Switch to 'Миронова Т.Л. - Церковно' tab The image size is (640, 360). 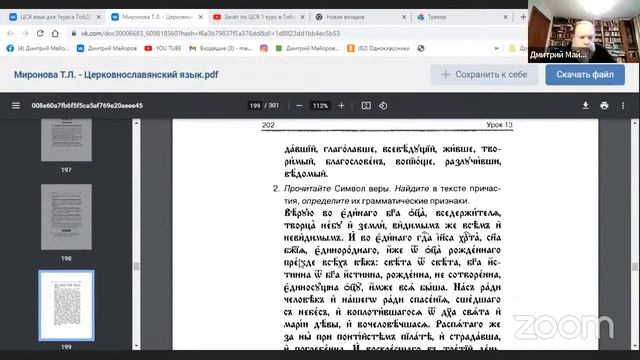pyautogui.click(x=157, y=17)
